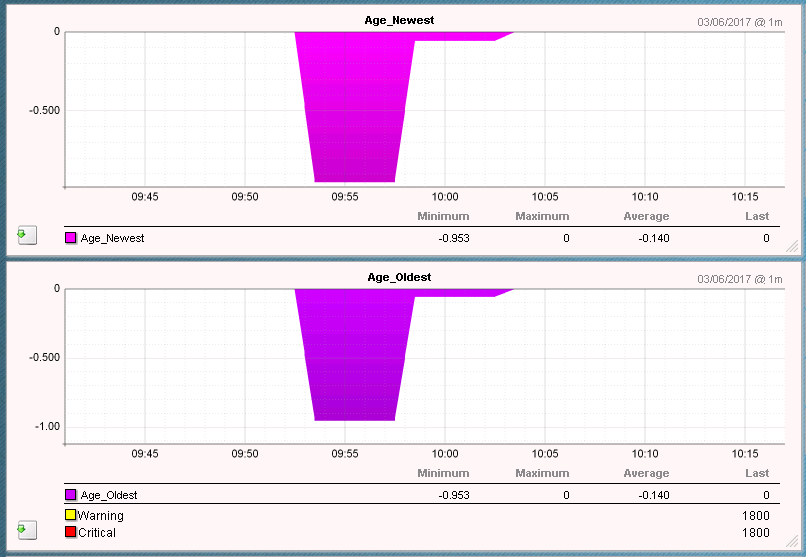Click the Average column header in Age_Oldest

point(646,473)
